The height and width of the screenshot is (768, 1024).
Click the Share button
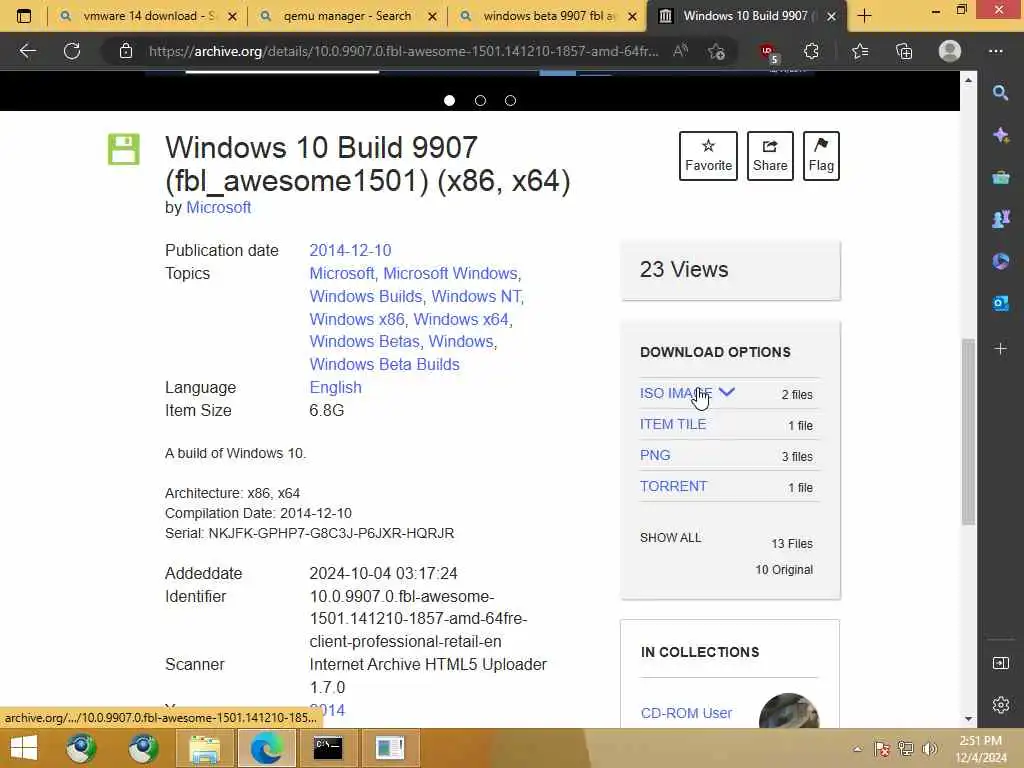(770, 155)
